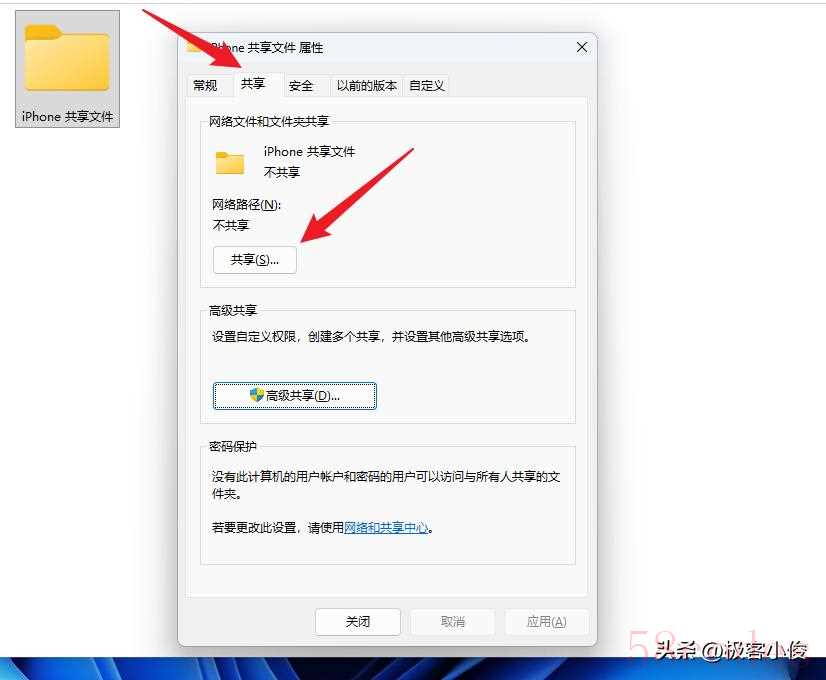Click the 关闭 button
826x680 pixels.
pyautogui.click(x=358, y=622)
